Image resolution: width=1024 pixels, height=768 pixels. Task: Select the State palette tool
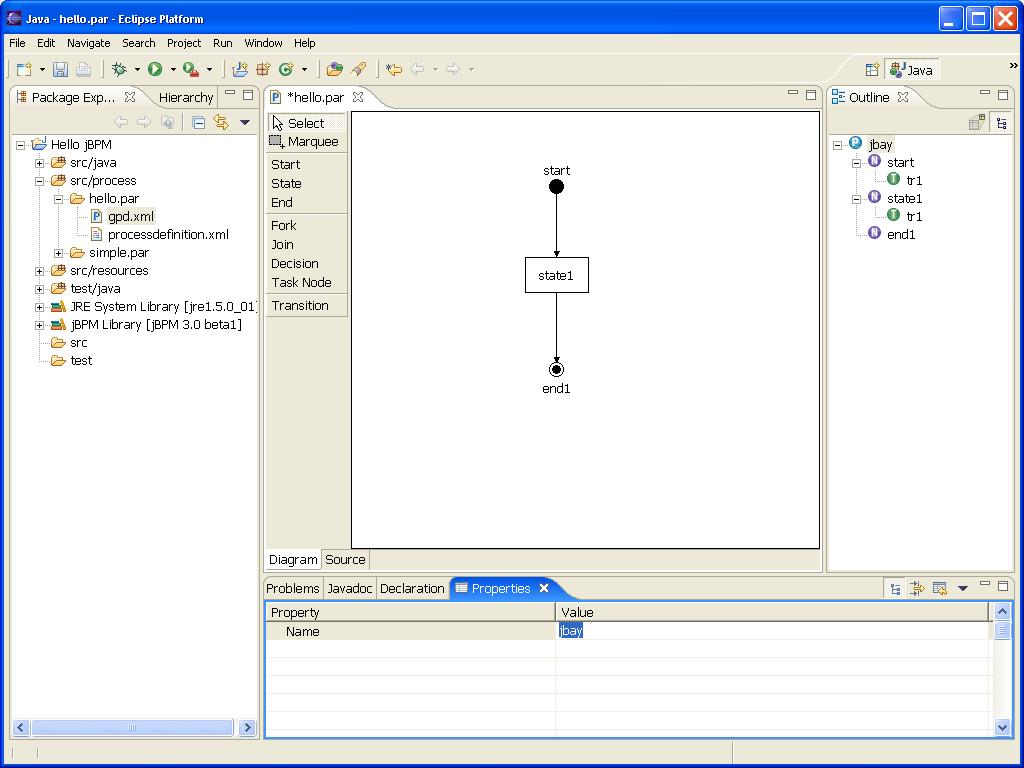(306, 184)
